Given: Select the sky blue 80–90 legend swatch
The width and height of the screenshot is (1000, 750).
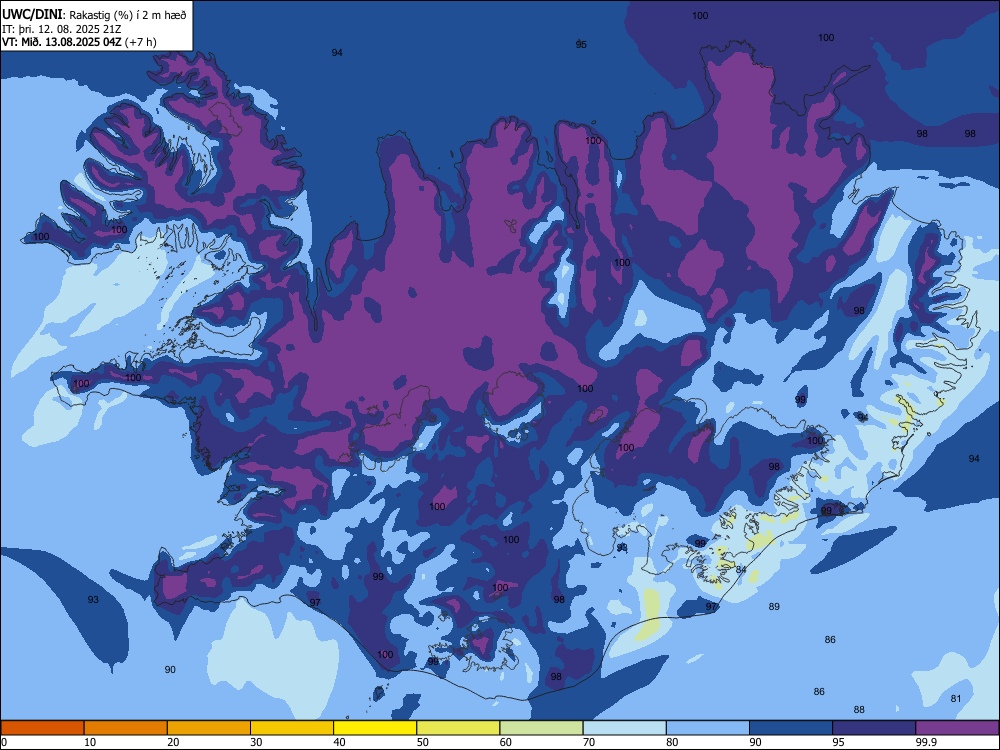Looking at the screenshot, I should click(708, 728).
